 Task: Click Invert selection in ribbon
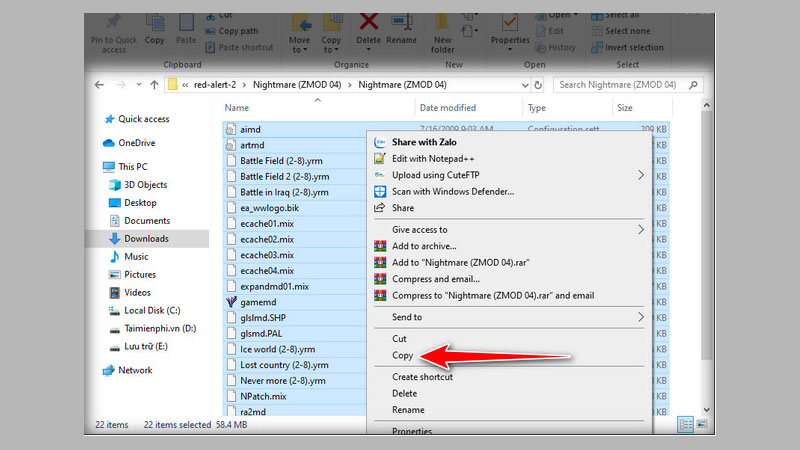pos(633,47)
